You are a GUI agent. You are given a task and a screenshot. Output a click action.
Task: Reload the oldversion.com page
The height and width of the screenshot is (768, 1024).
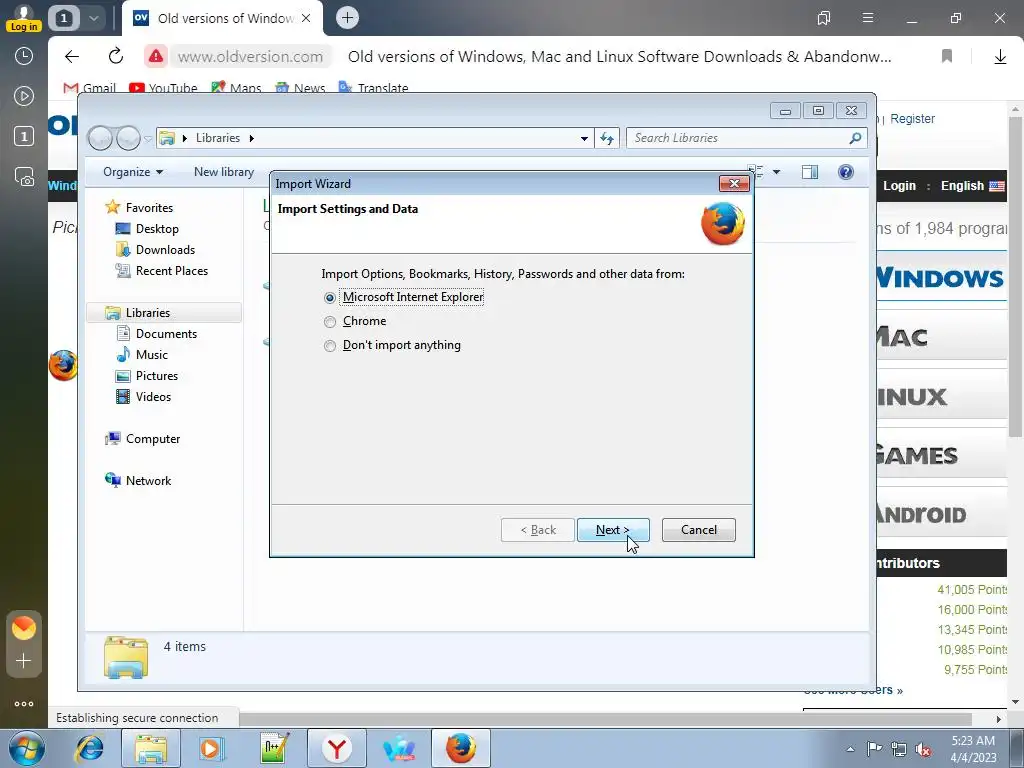click(x=116, y=57)
